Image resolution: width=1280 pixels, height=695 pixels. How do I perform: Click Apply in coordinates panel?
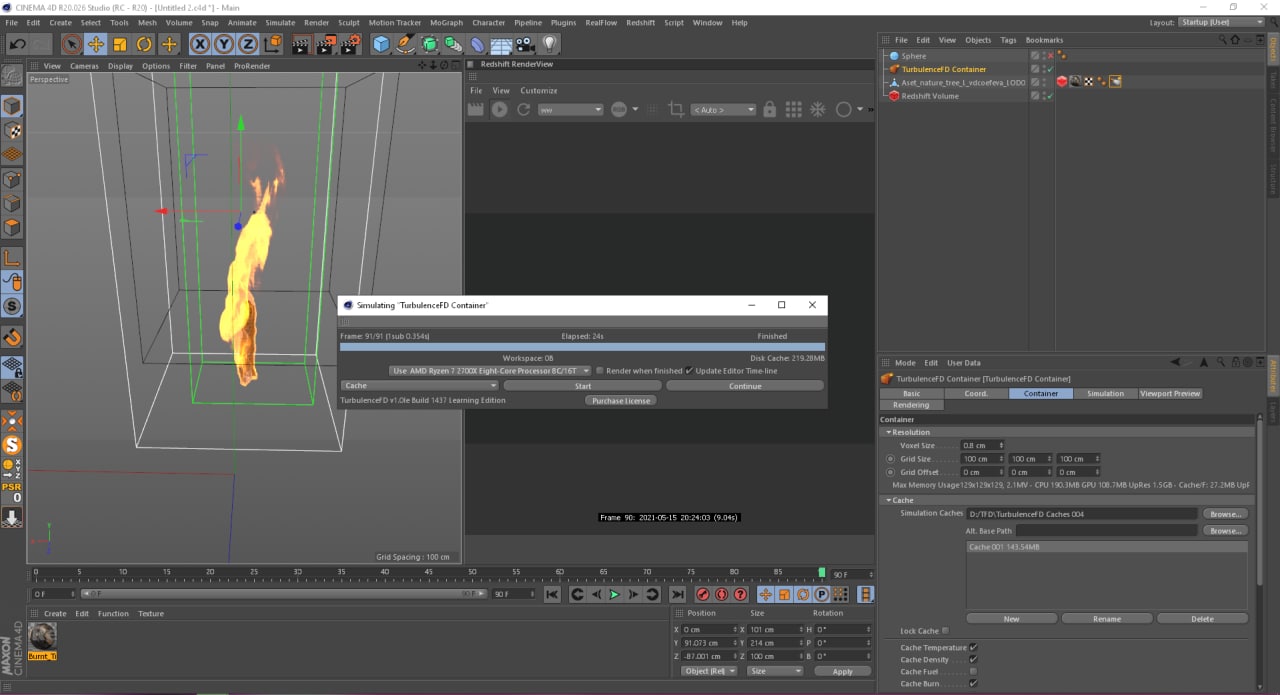pyautogui.click(x=843, y=671)
